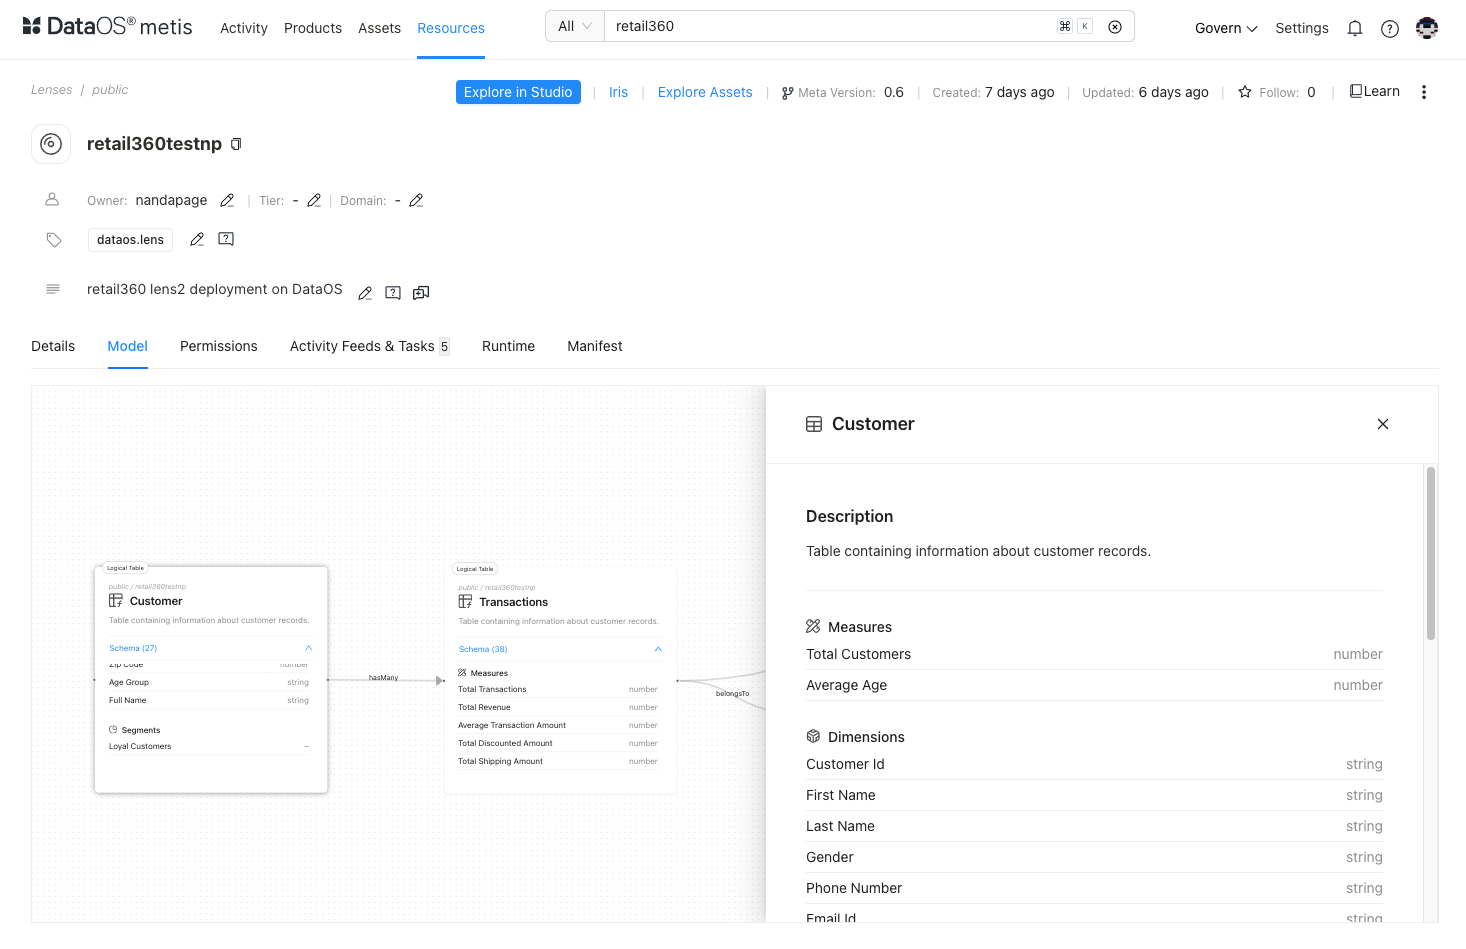This screenshot has height=949, width=1466.
Task: Open the description conversation thread icon
Action: (x=421, y=292)
